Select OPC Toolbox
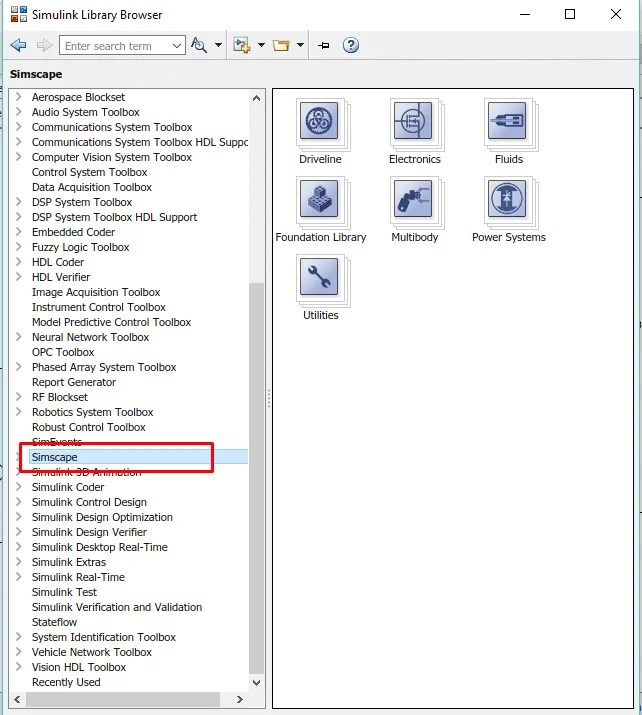 63,352
